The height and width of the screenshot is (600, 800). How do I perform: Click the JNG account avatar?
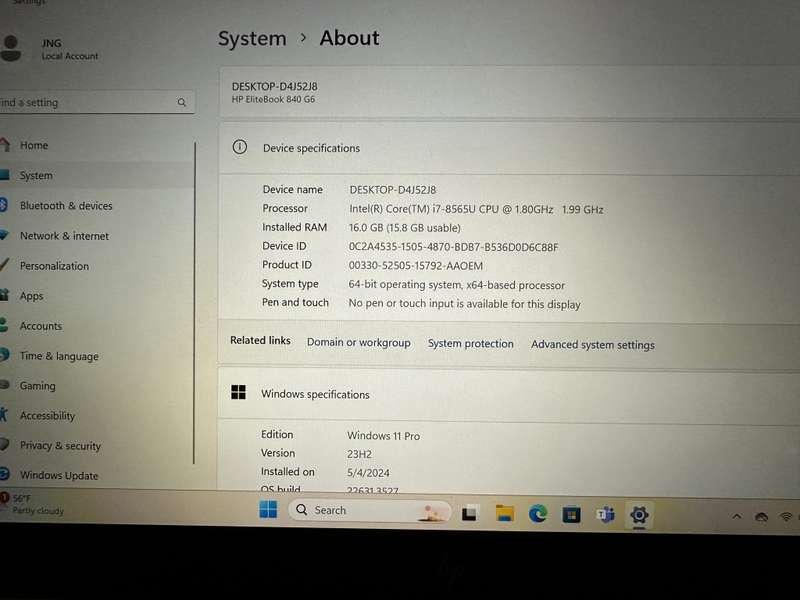[11, 48]
